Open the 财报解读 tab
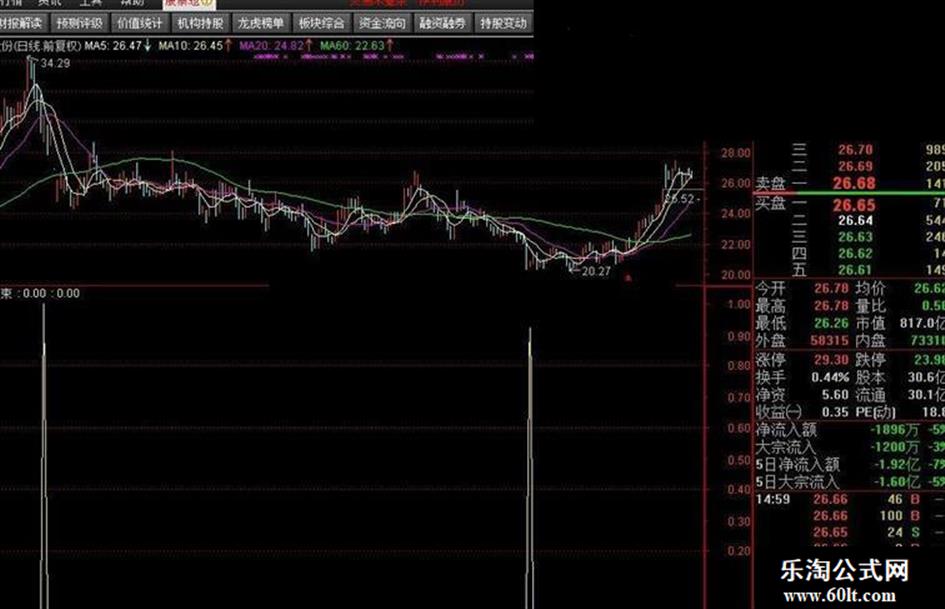Viewport: 945px width, 609px height. (x=22, y=24)
